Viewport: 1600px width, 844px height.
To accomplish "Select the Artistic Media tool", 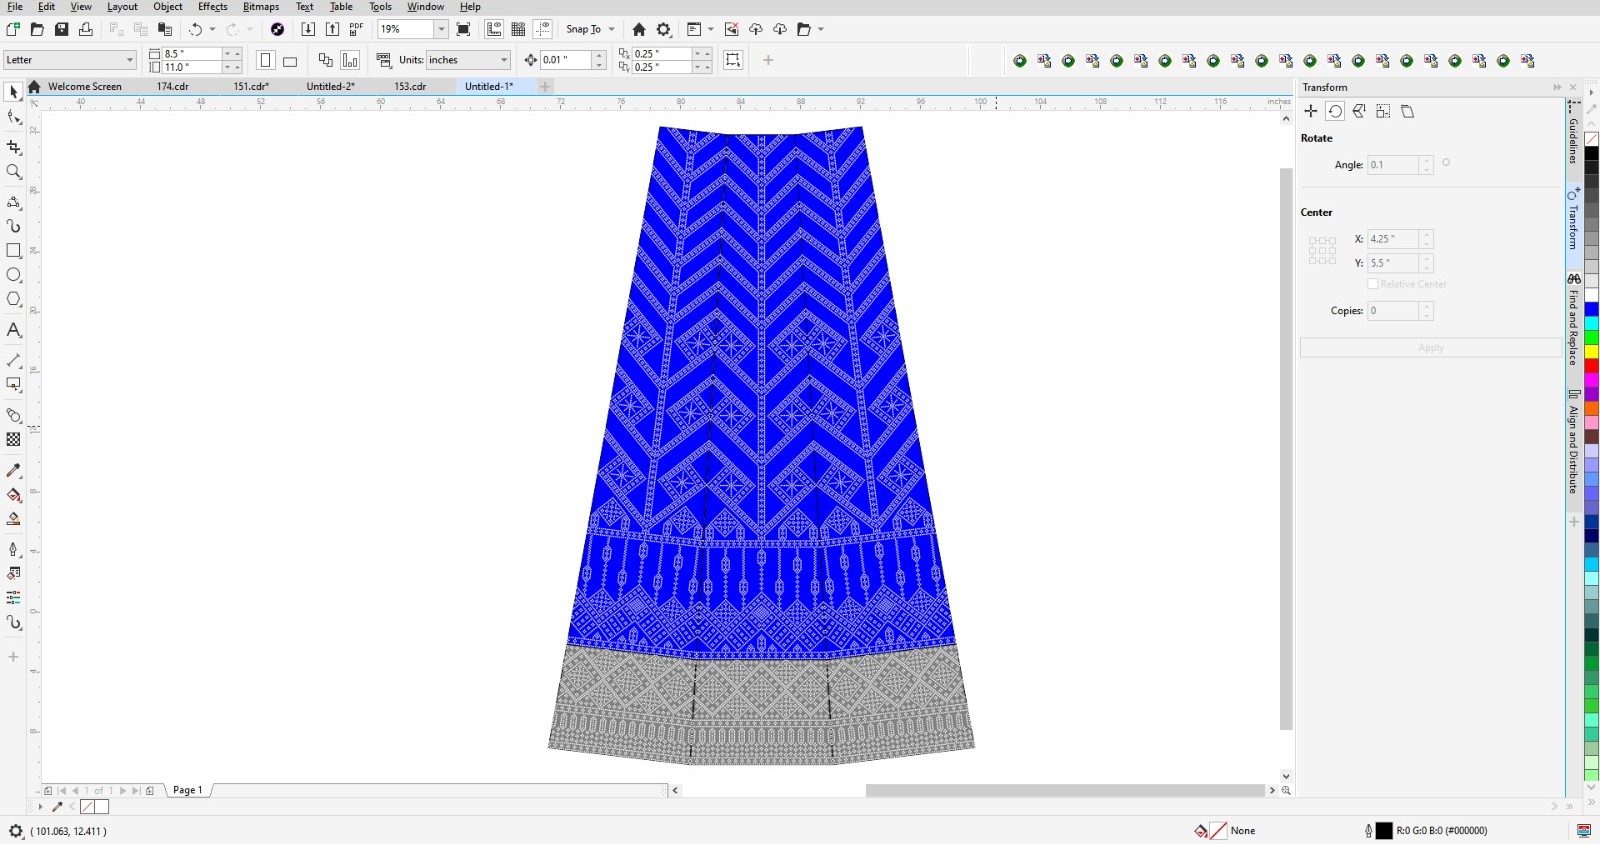I will (x=14, y=226).
